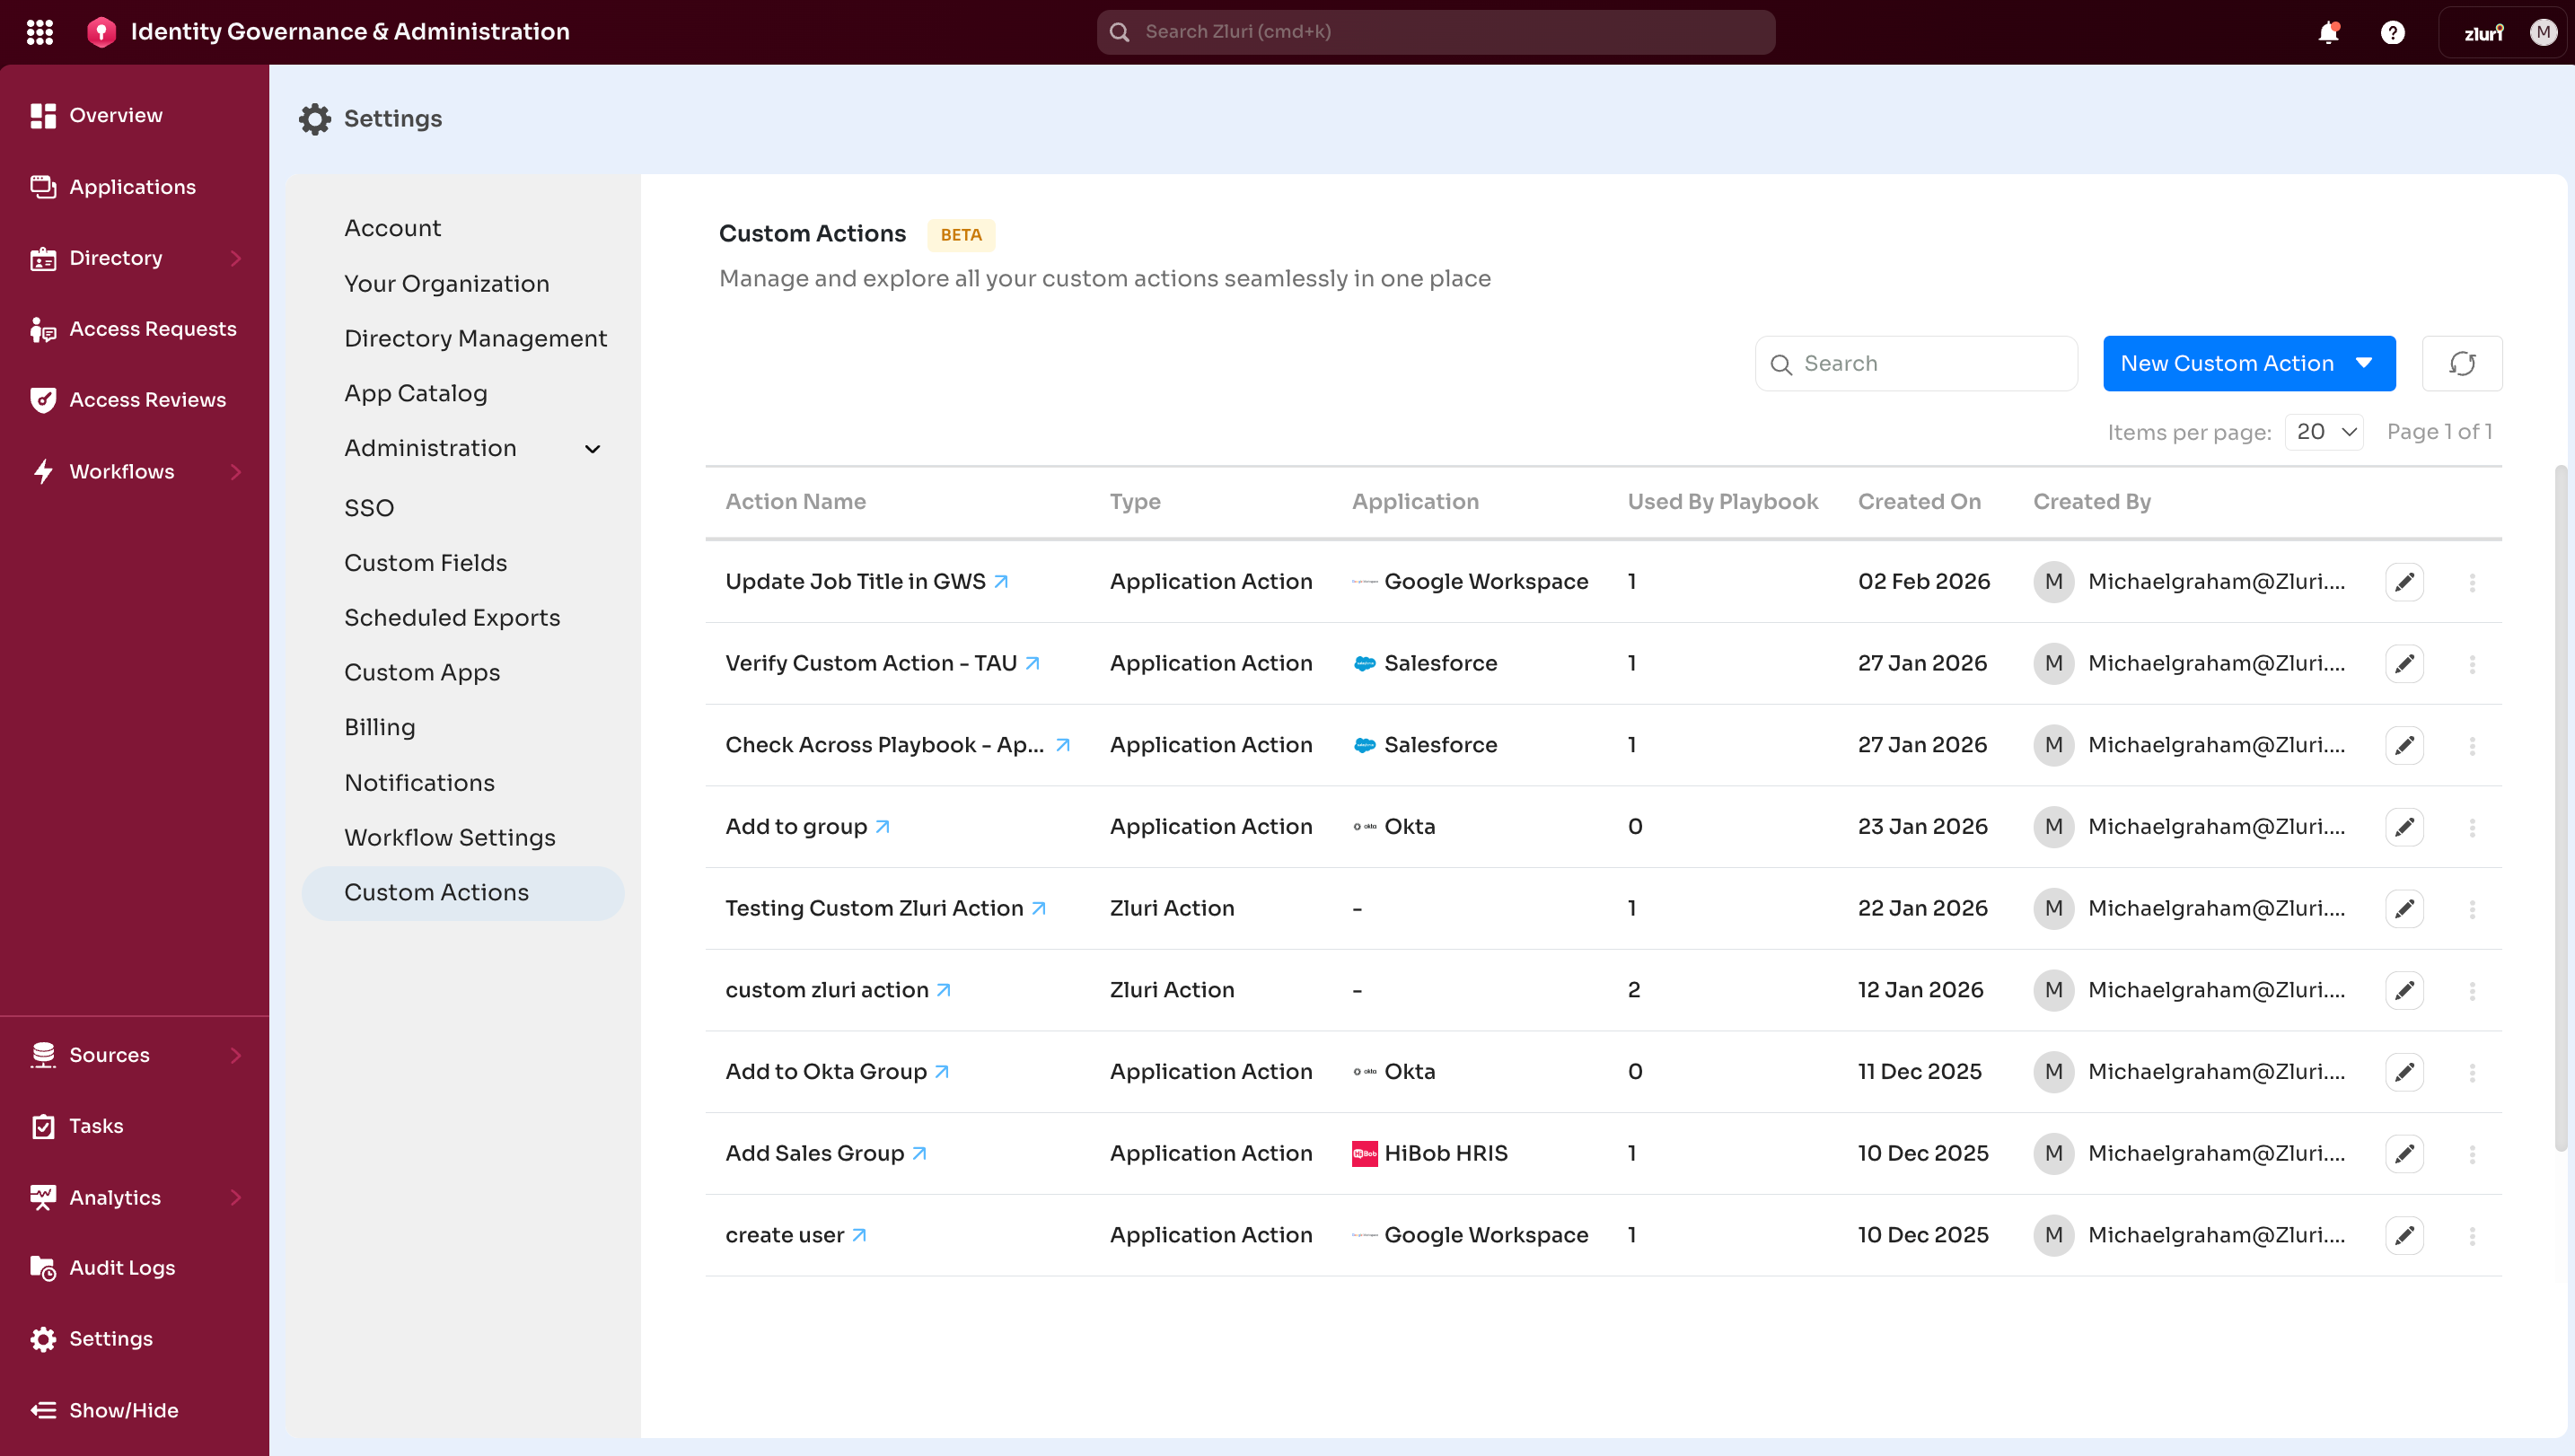Image resolution: width=2575 pixels, height=1456 pixels.
Task: Click the help question mark icon
Action: pos(2392,32)
